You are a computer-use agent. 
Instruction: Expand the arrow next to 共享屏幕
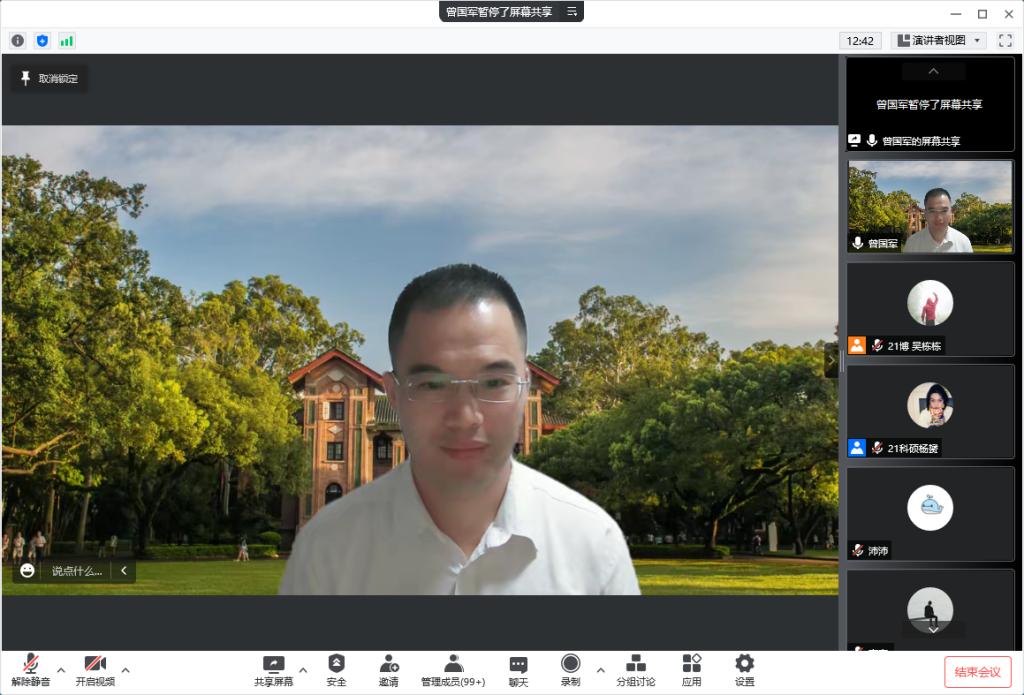[303, 669]
